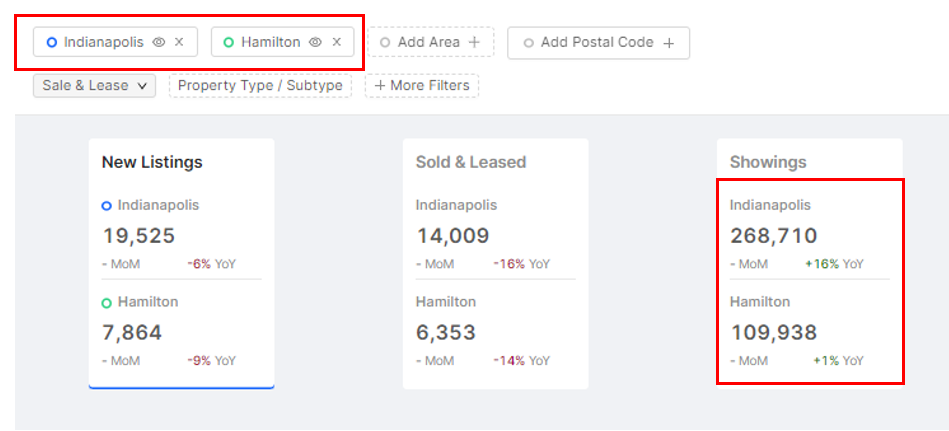Click green circle icon in Hamilton chip
This screenshot has width=949, height=431.
pyautogui.click(x=229, y=42)
